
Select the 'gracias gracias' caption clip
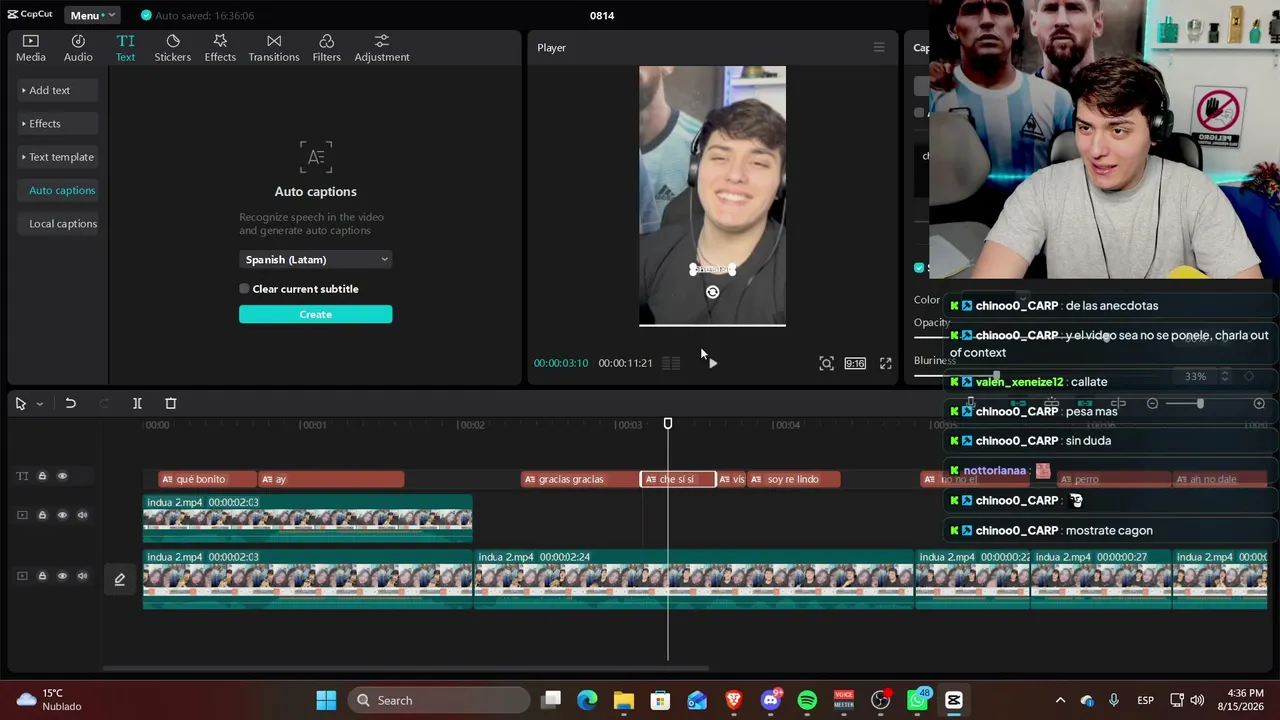coord(580,479)
